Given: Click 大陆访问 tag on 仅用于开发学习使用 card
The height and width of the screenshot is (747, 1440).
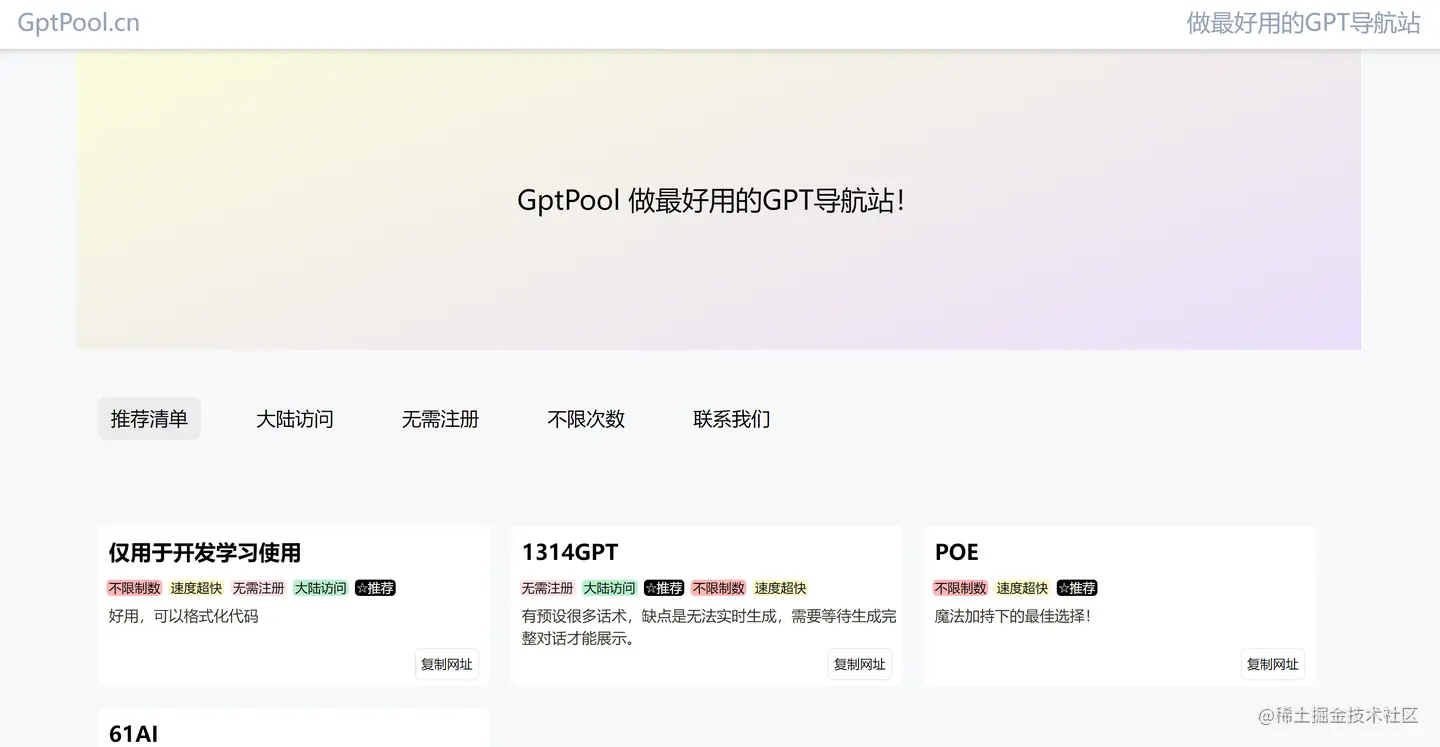Looking at the screenshot, I should (320, 588).
